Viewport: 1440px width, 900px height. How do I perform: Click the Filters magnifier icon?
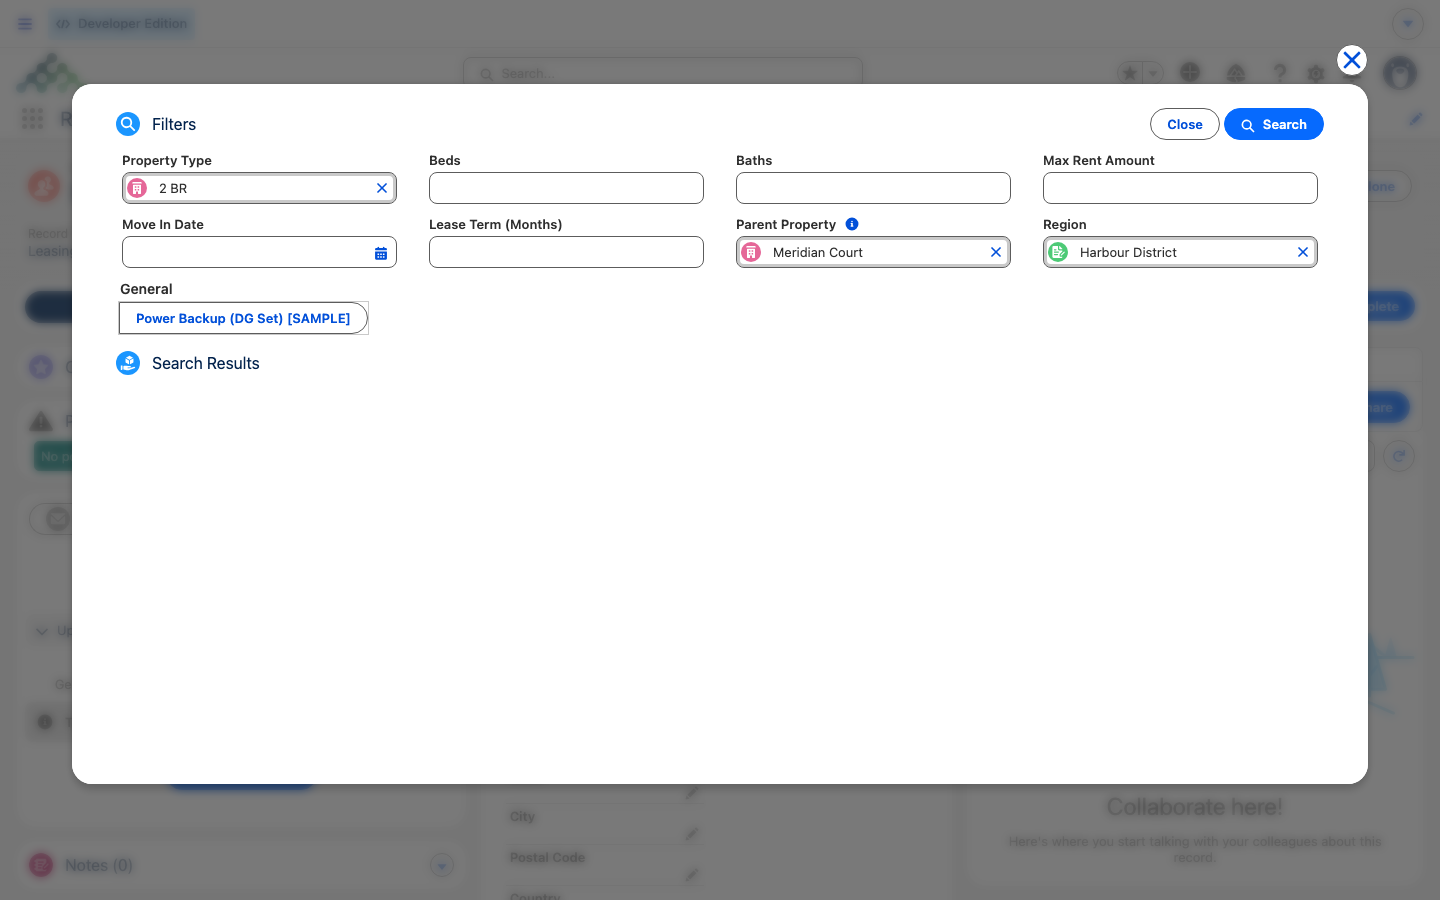[128, 124]
